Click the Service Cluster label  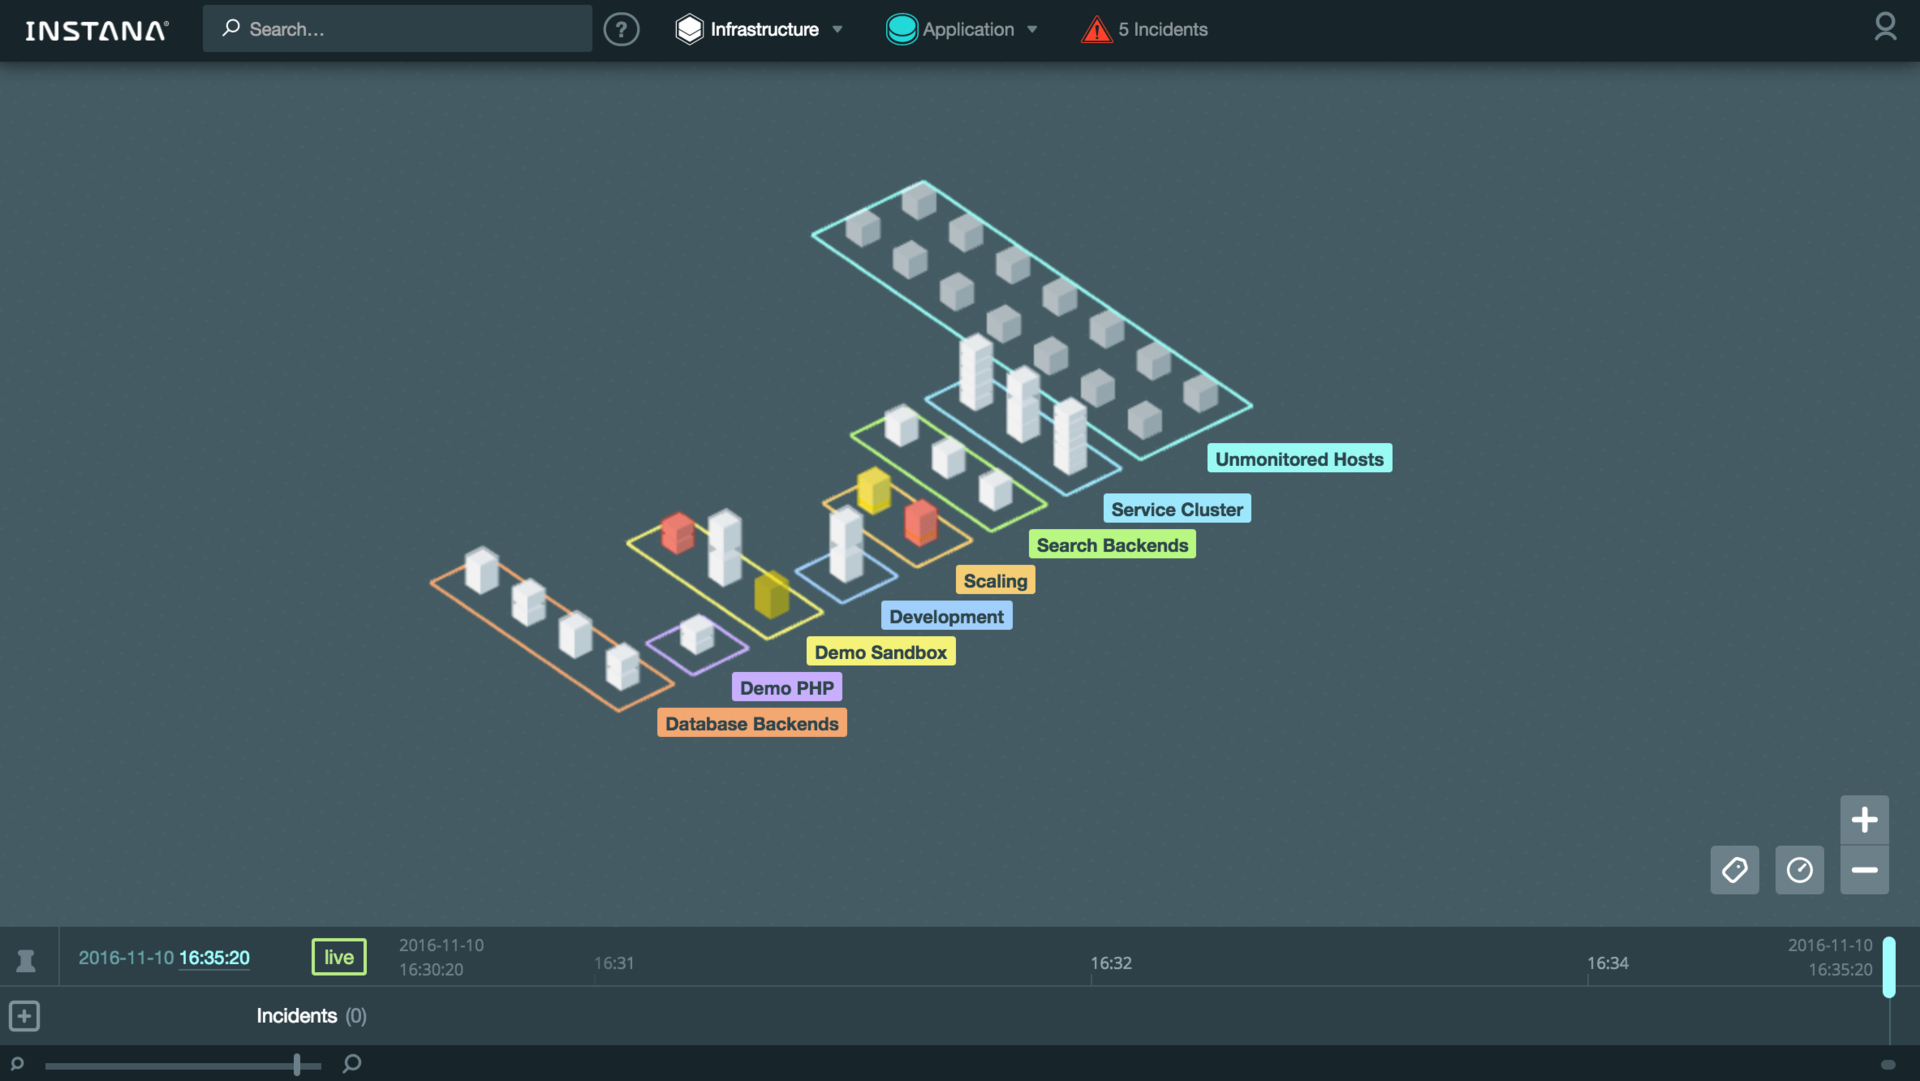[1176, 509]
